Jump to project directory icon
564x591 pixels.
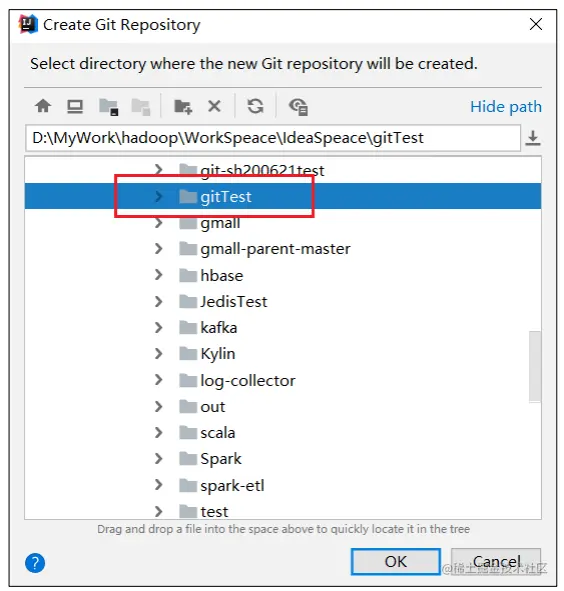coord(109,107)
